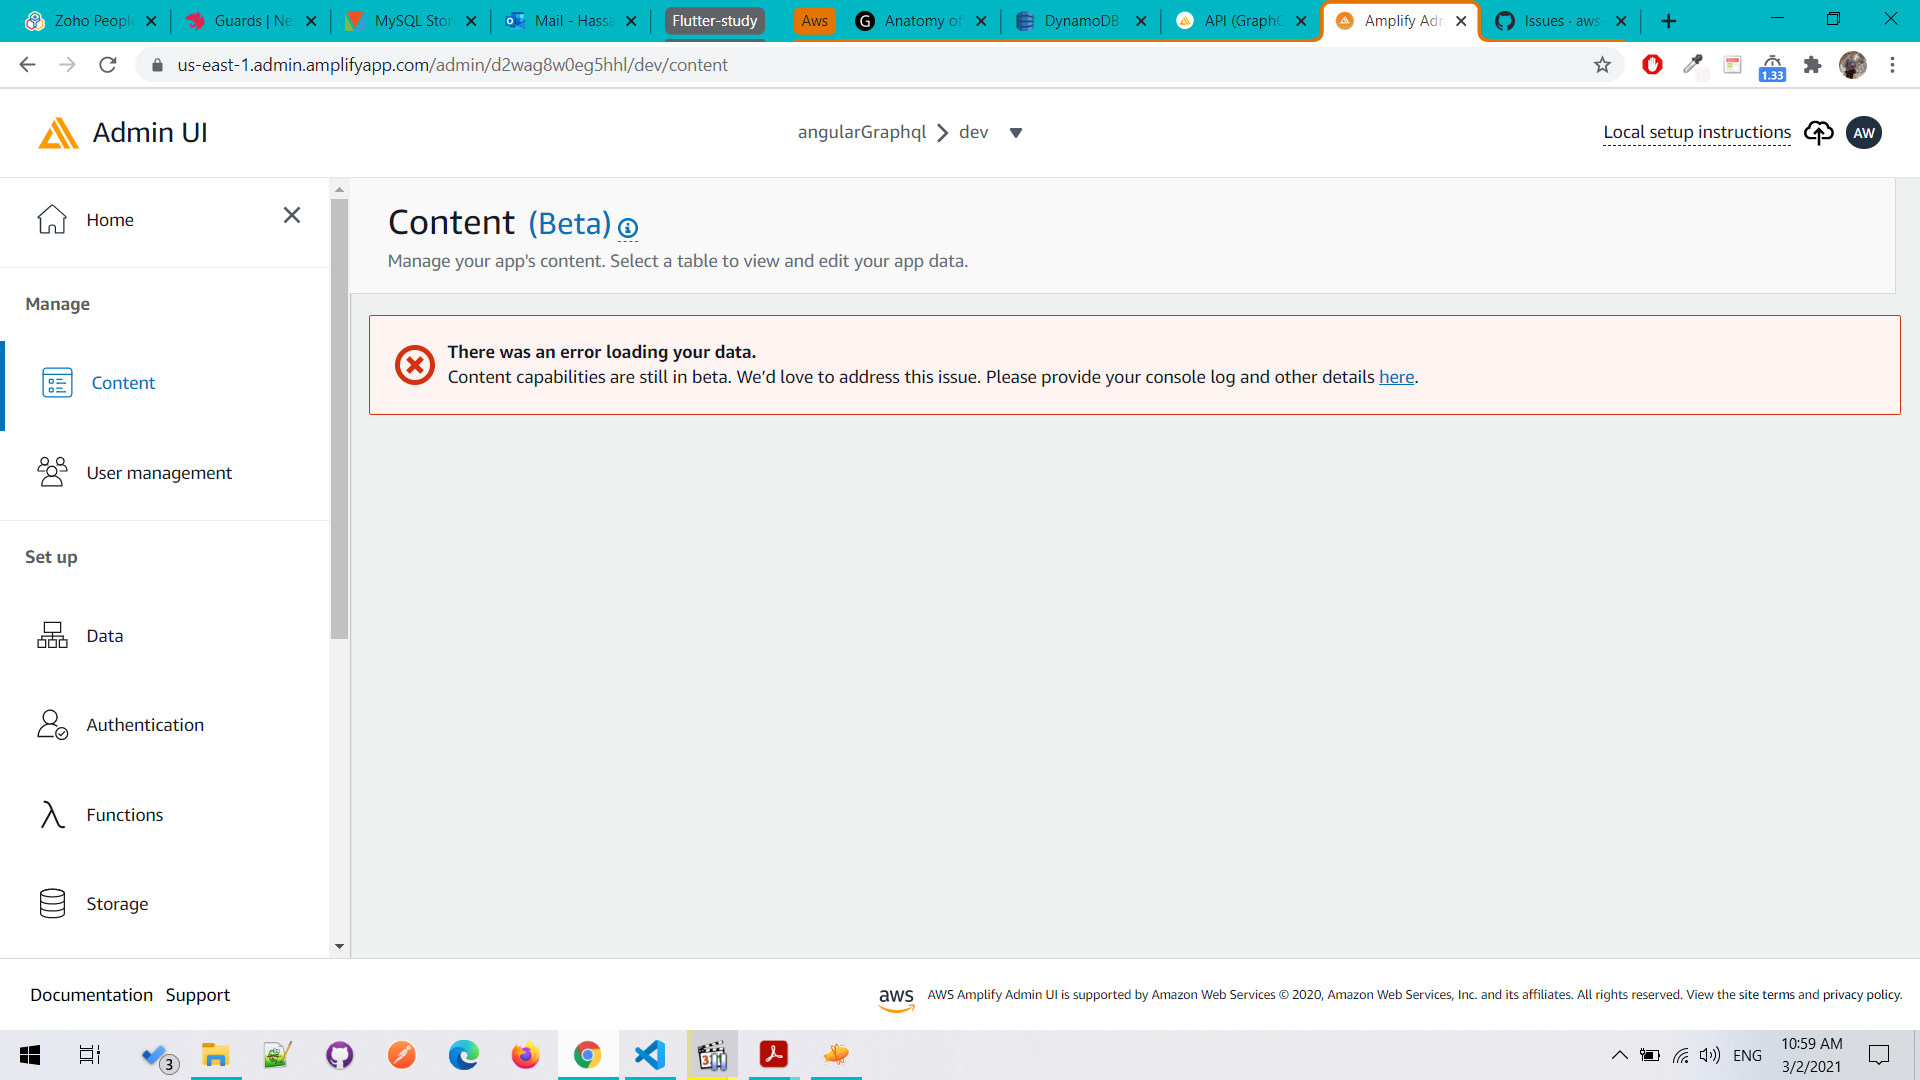Image resolution: width=1920 pixels, height=1080 pixels.
Task: Open the dev environment dropdown arrow
Action: (1016, 132)
